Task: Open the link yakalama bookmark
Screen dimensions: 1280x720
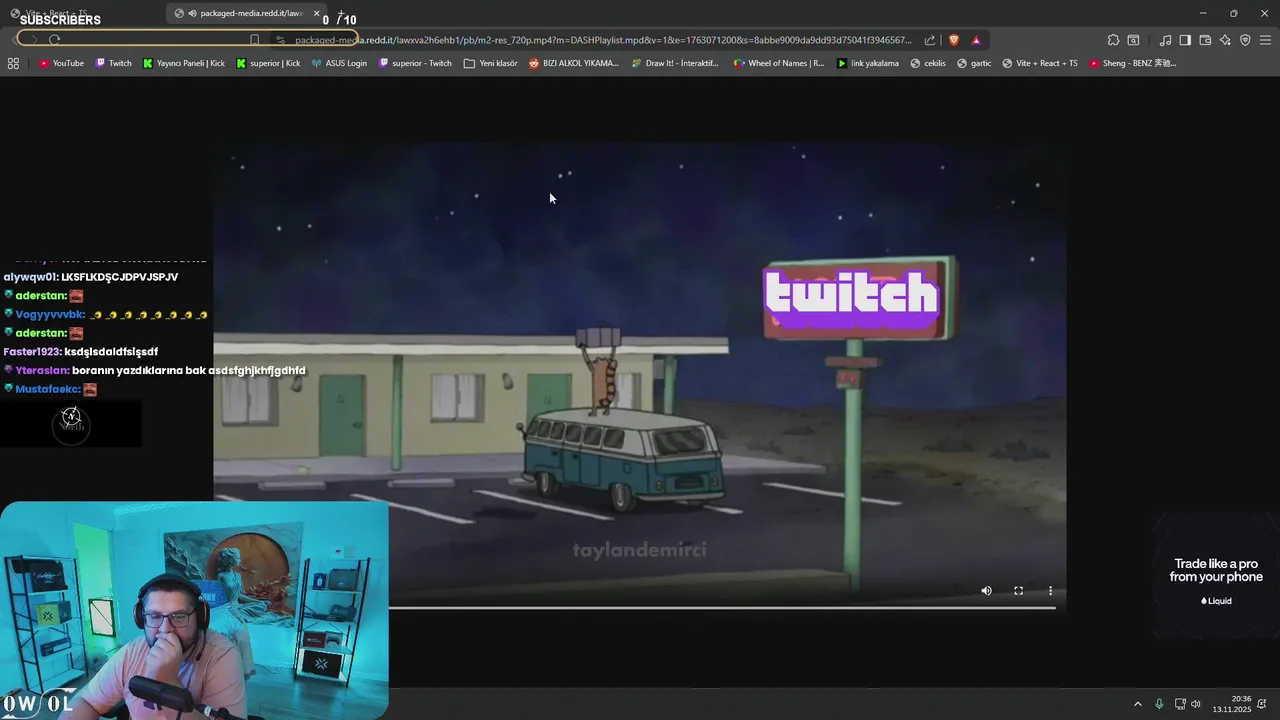Action: click(868, 63)
